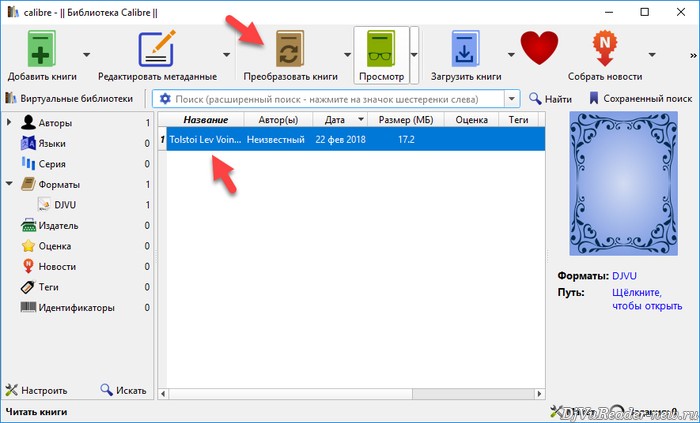Click the horizontal scrollbar thumb
This screenshot has width=700, height=423.
290,394
